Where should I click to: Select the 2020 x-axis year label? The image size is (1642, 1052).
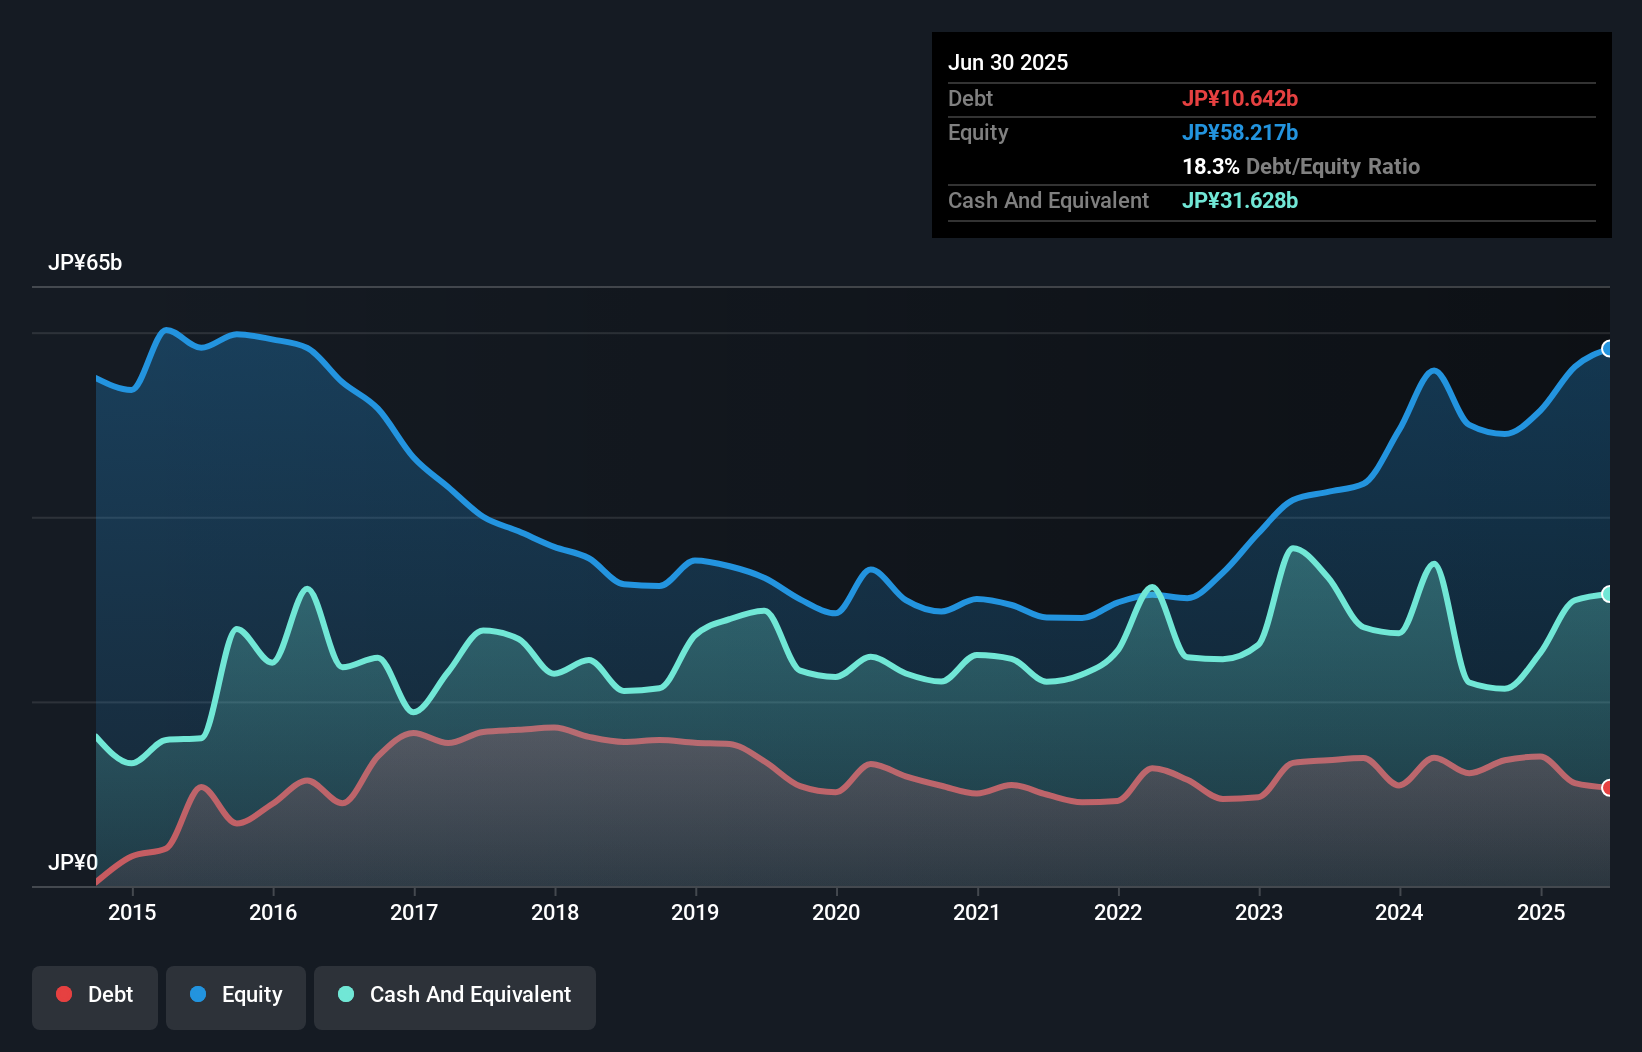tap(836, 912)
